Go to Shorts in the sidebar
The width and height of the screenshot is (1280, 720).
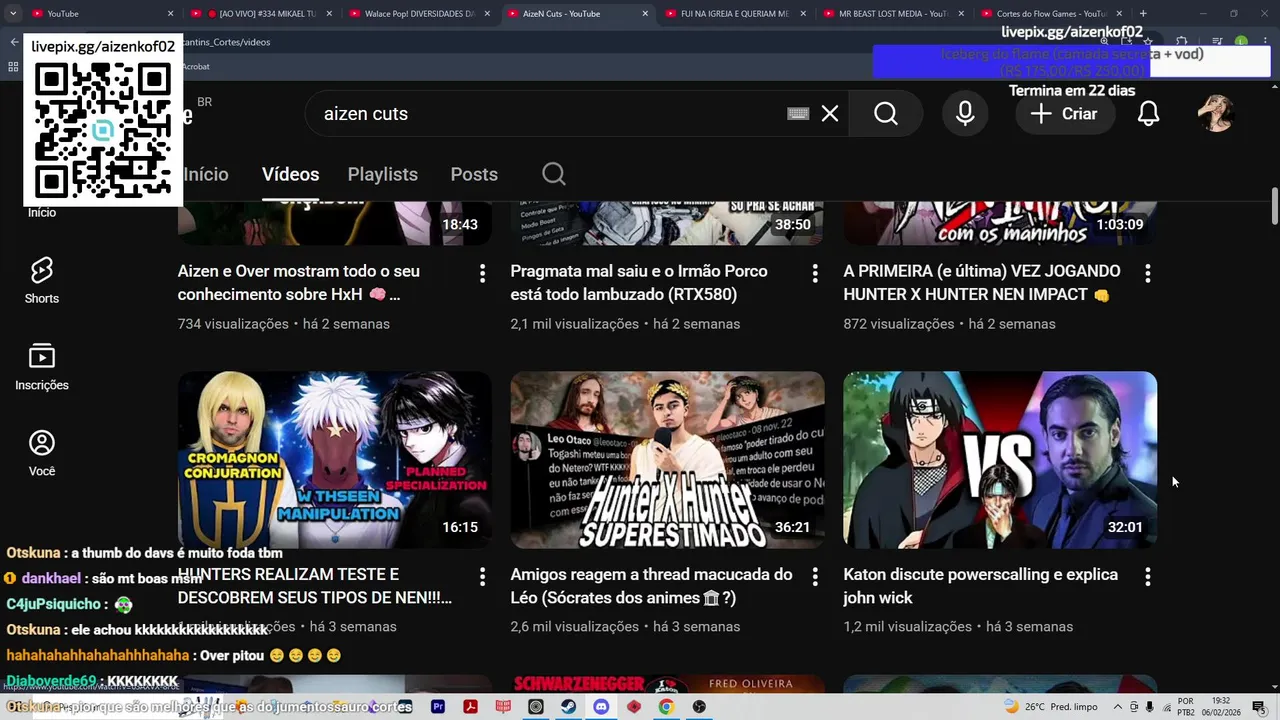click(42, 280)
